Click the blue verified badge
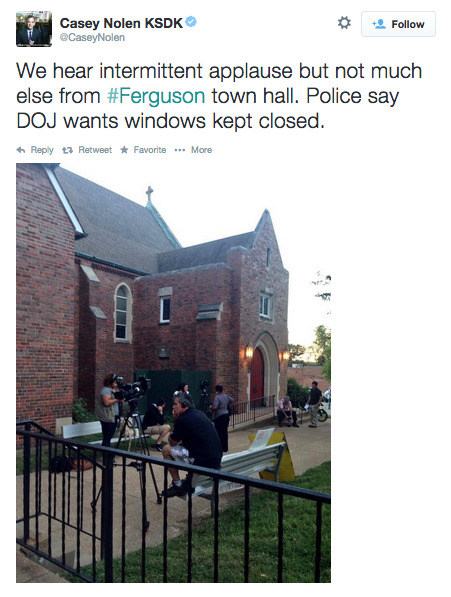This screenshot has width=451, height=597. tap(191, 22)
